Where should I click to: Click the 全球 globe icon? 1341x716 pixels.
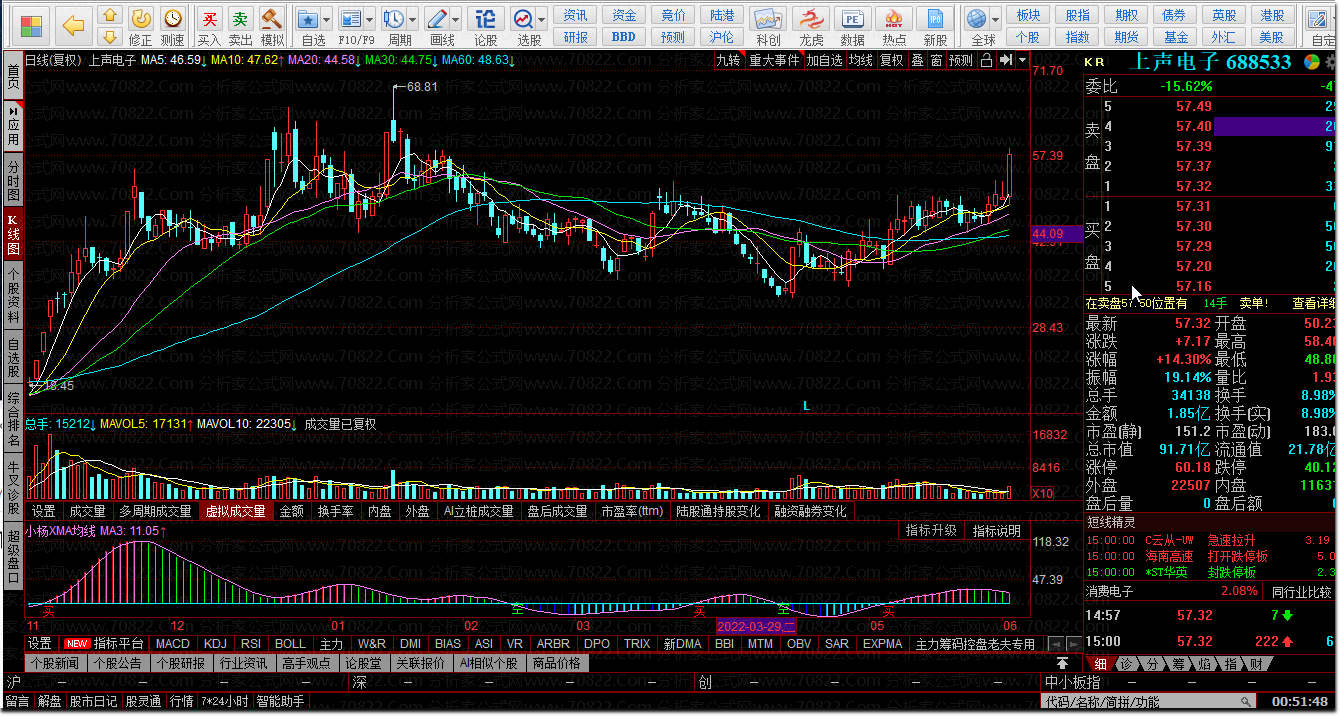pyautogui.click(x=977, y=18)
